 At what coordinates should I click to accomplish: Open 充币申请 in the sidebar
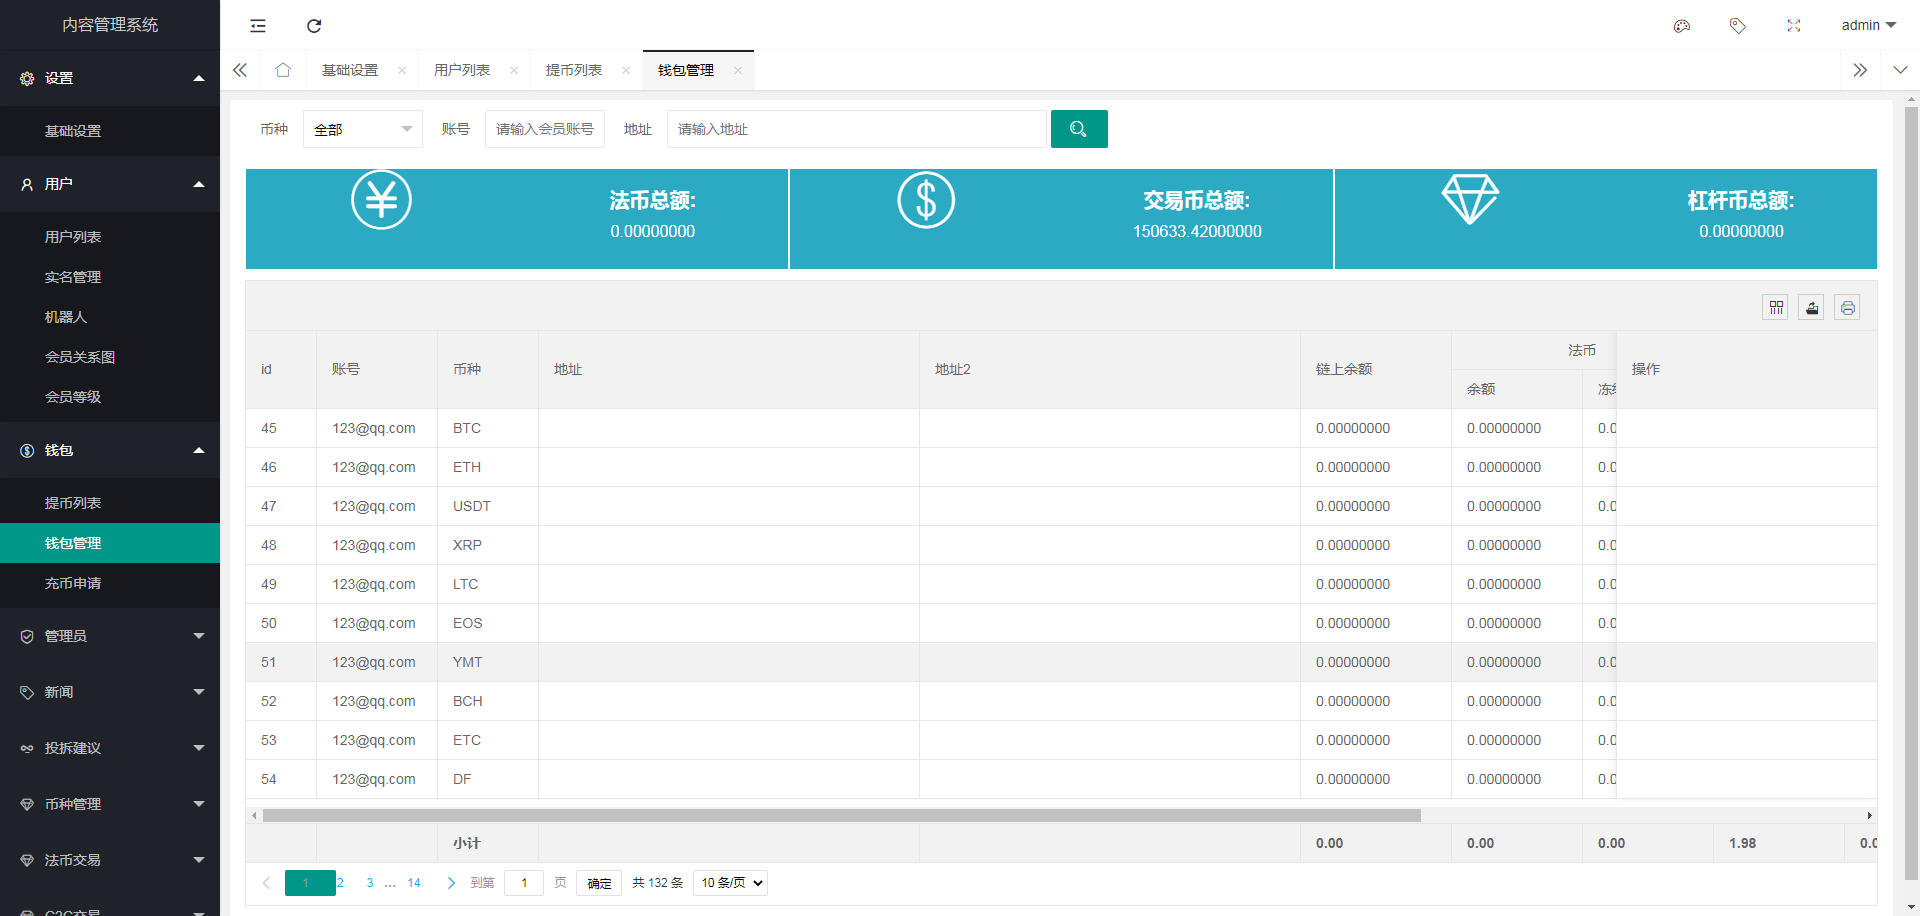[110, 583]
